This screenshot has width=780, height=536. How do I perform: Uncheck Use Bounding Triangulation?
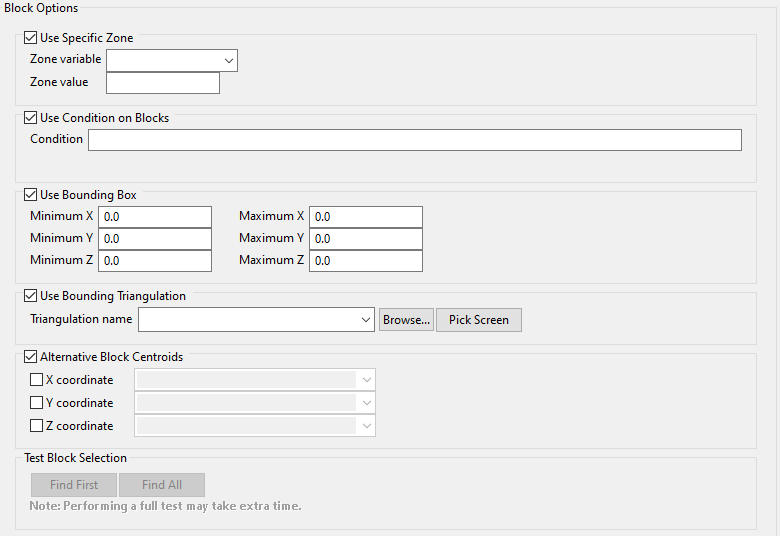point(31,296)
